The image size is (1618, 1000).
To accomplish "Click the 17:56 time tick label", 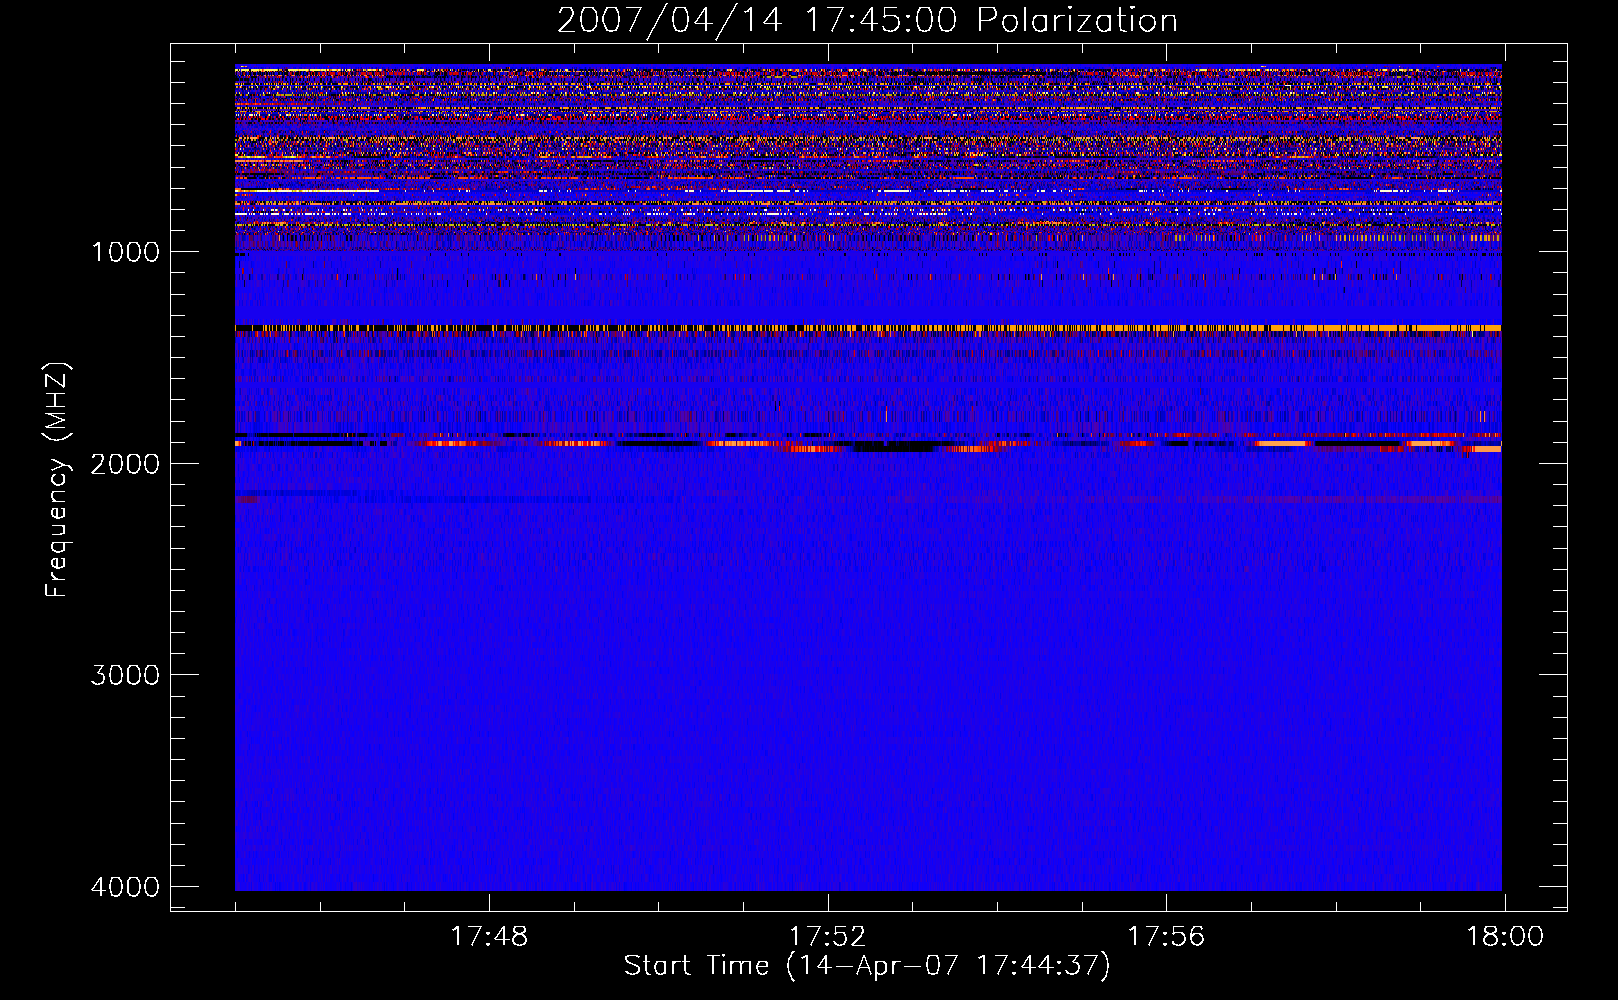I will click(1166, 937).
